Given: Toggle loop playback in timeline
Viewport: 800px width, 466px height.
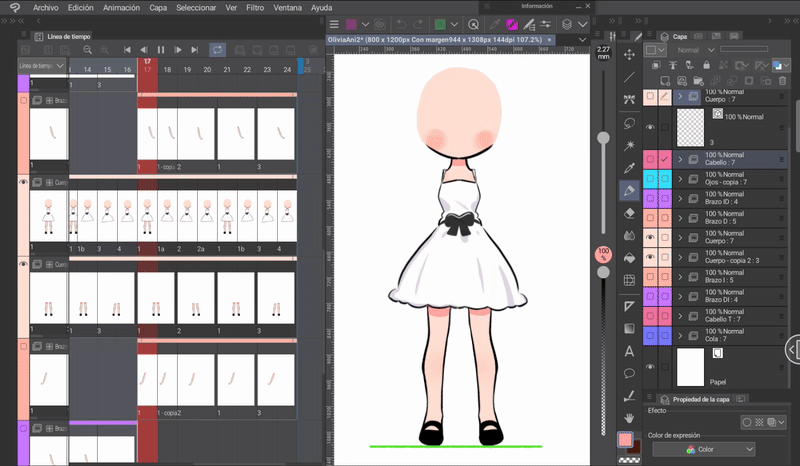Looking at the screenshot, I should tap(217, 49).
